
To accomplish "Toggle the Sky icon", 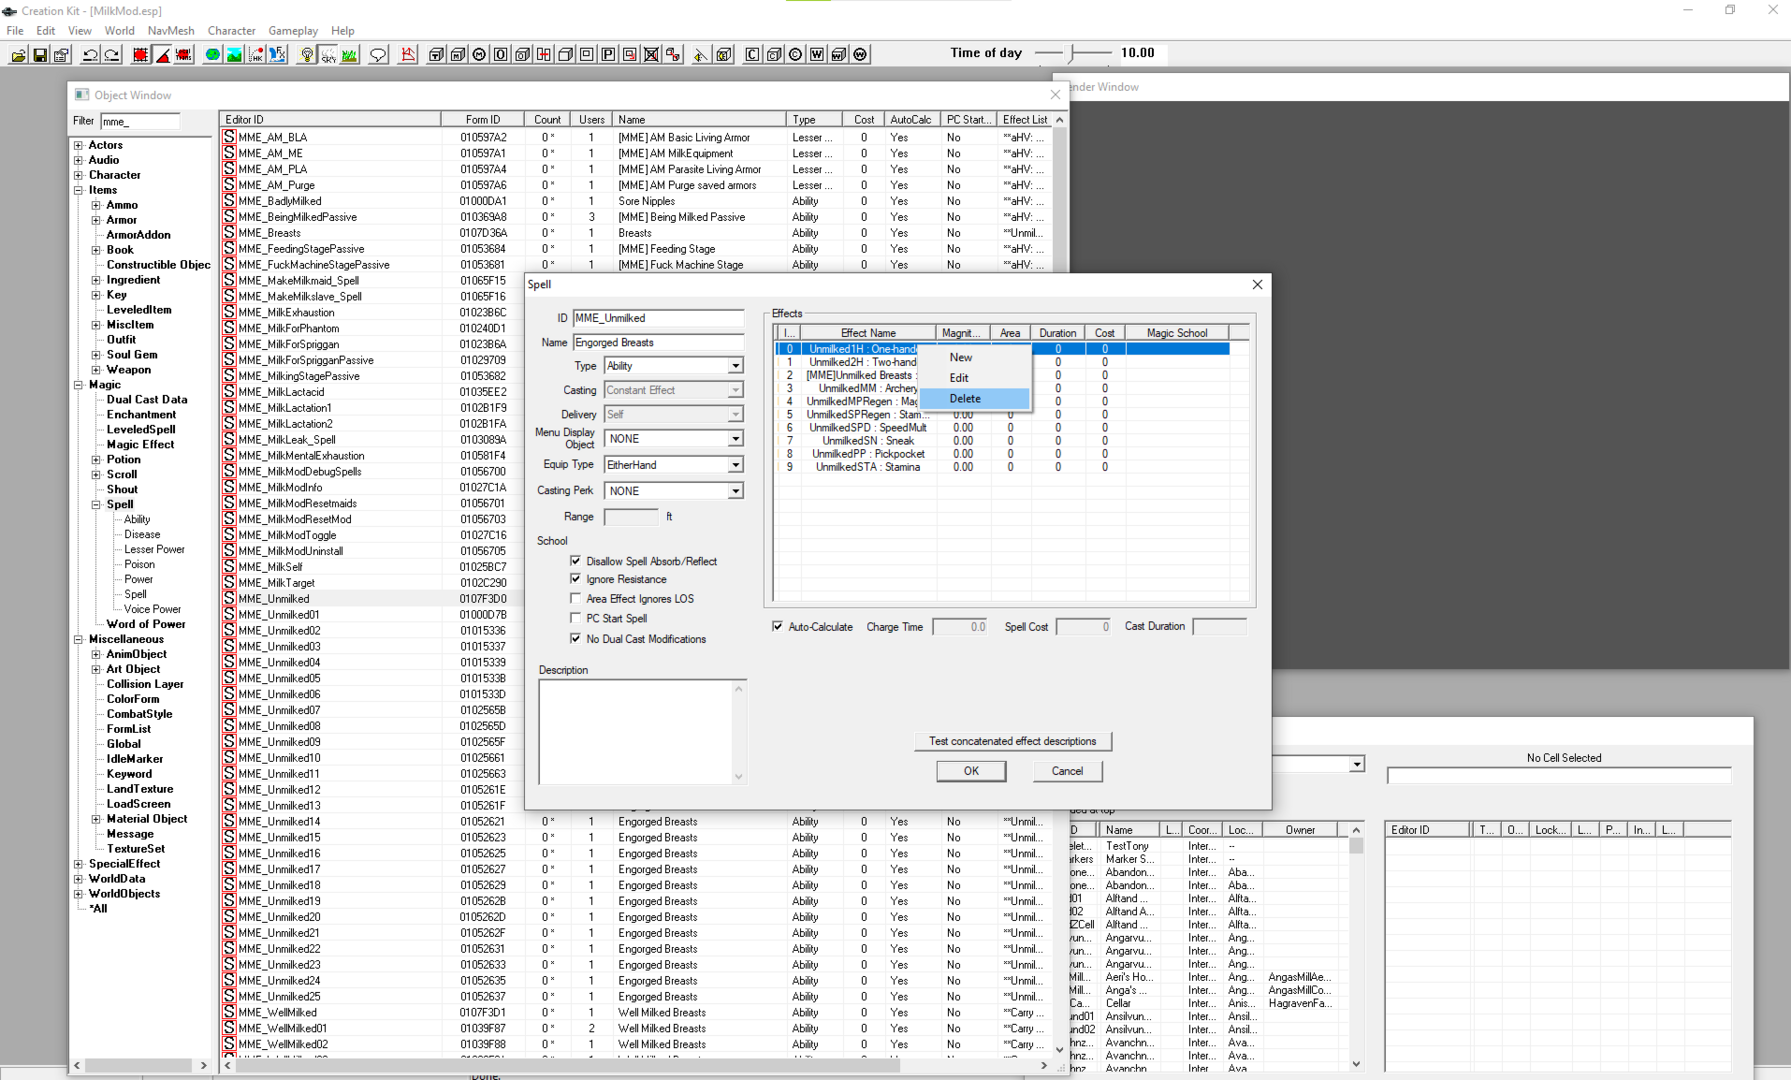I will coord(328,55).
